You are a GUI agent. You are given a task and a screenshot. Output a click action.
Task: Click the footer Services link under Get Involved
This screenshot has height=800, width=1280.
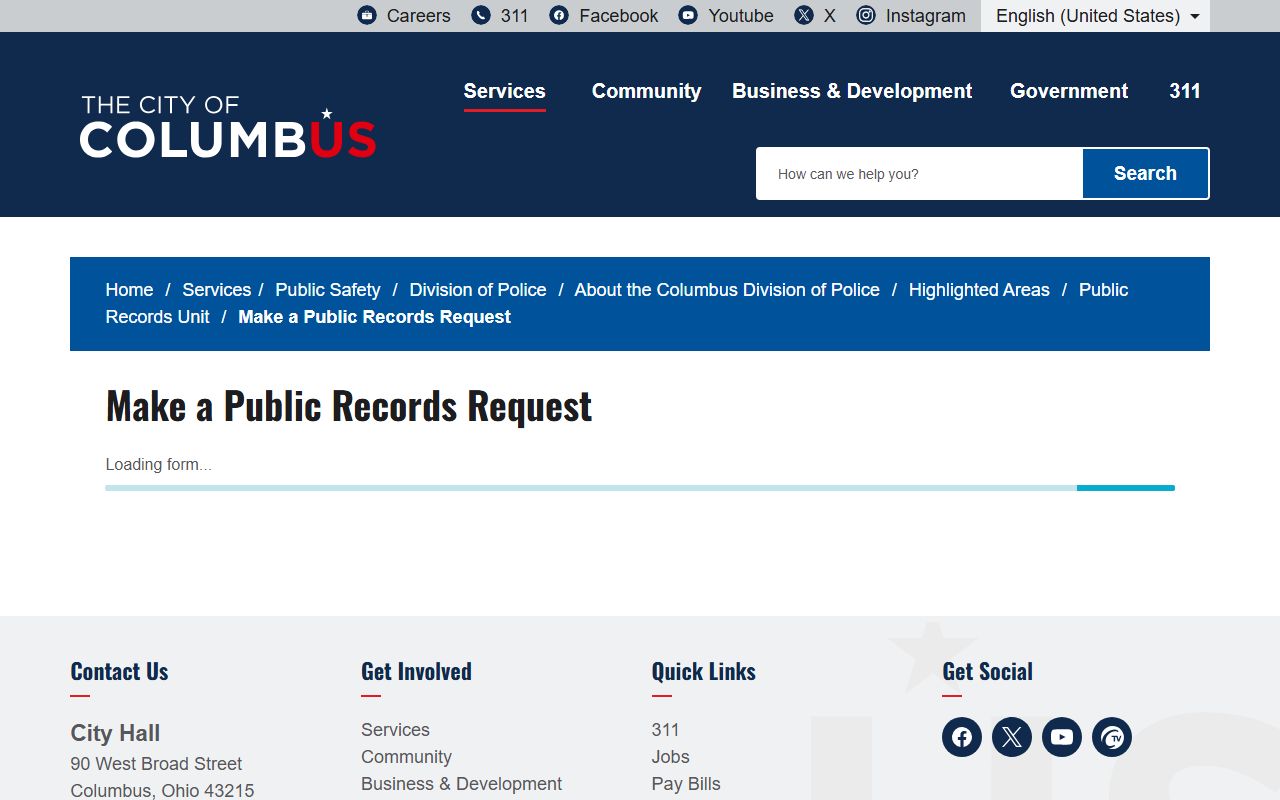[x=395, y=730]
